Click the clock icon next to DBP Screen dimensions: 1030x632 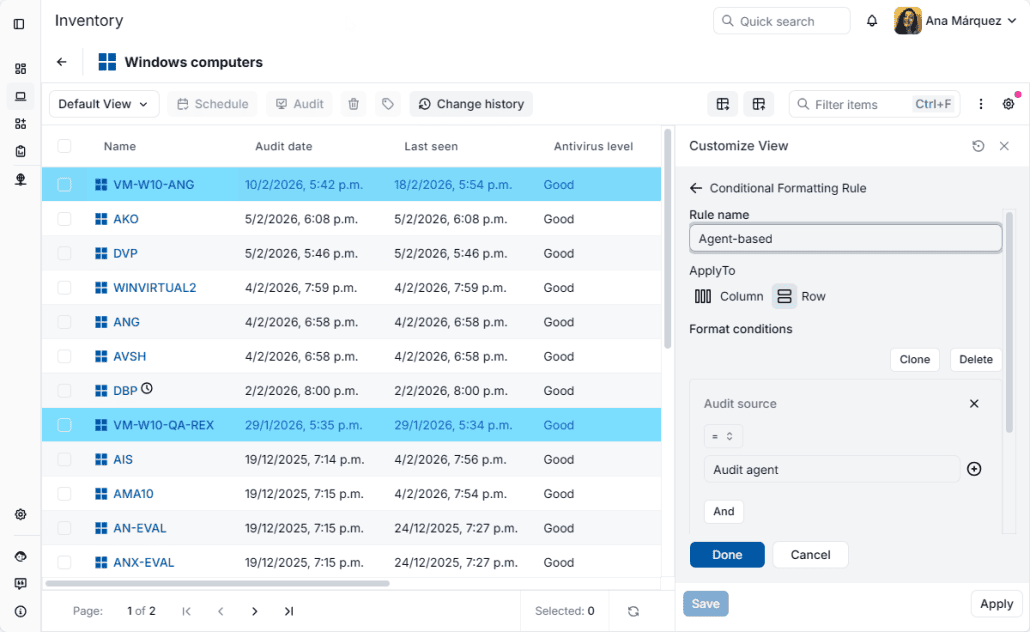pos(147,388)
